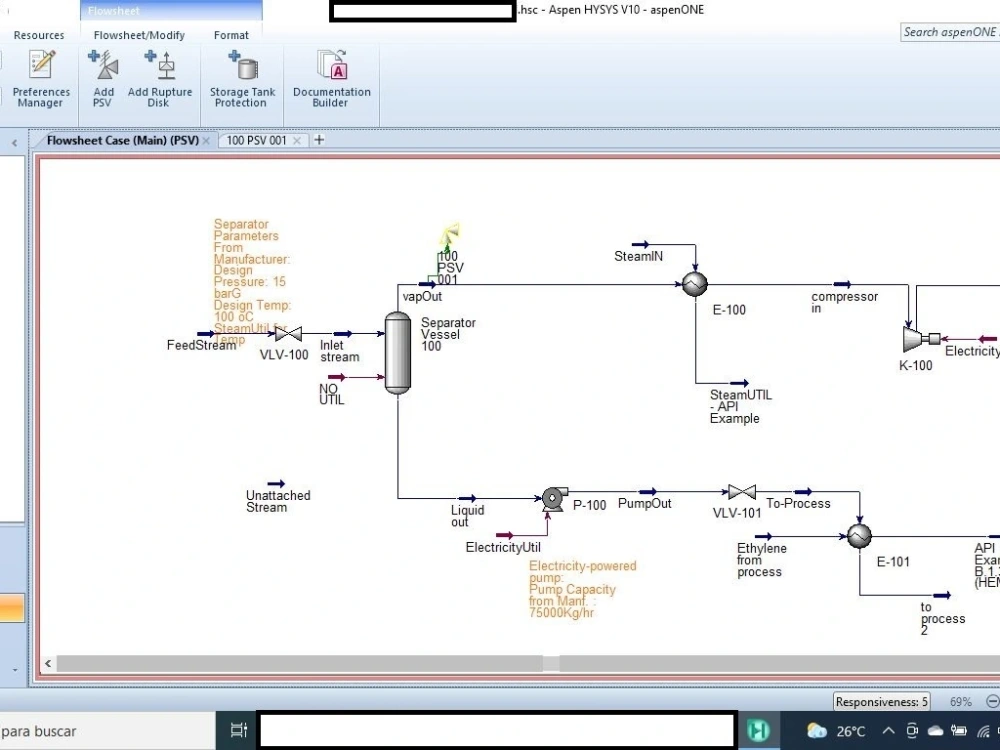Click the E-100 cooler on the flowsheet
This screenshot has height=750, width=1000.
click(694, 285)
